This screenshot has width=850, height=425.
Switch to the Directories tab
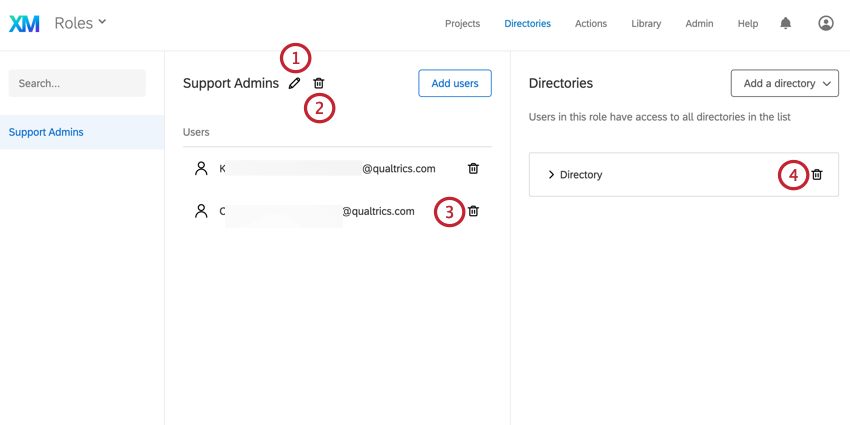527,24
